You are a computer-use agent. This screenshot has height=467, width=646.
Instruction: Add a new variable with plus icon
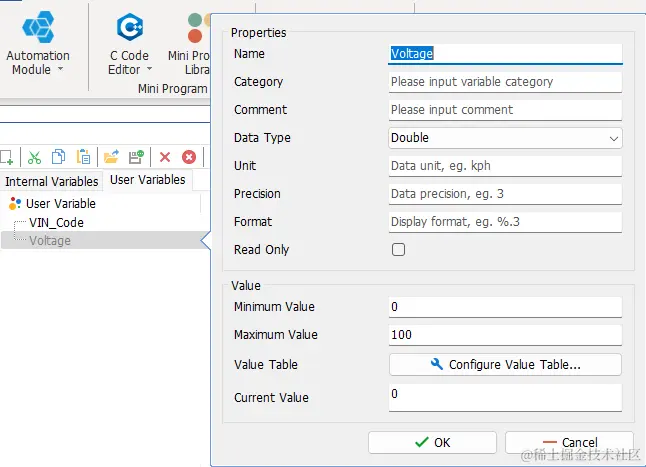tap(7, 157)
